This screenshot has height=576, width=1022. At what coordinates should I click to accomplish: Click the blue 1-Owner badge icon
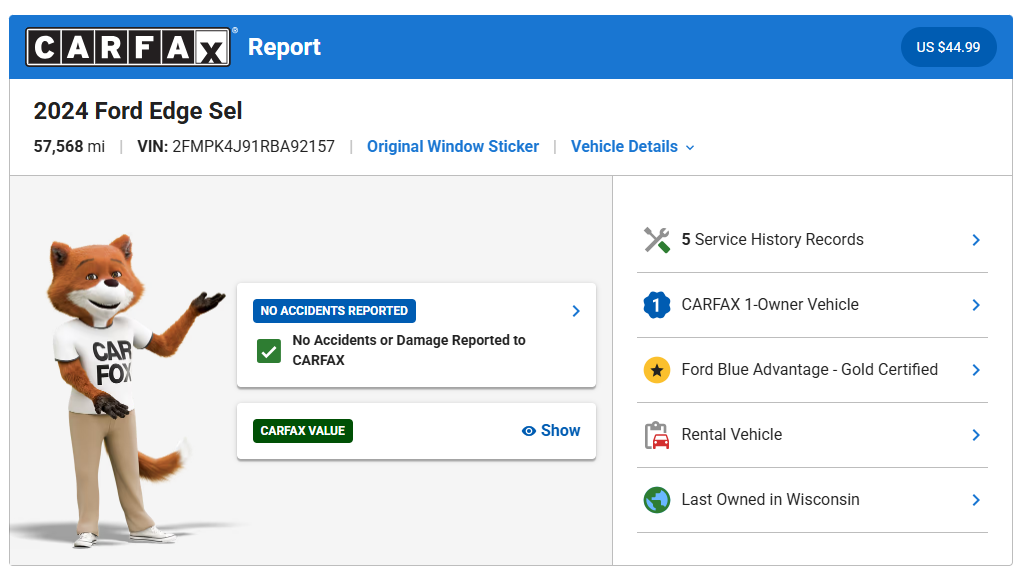[657, 305]
